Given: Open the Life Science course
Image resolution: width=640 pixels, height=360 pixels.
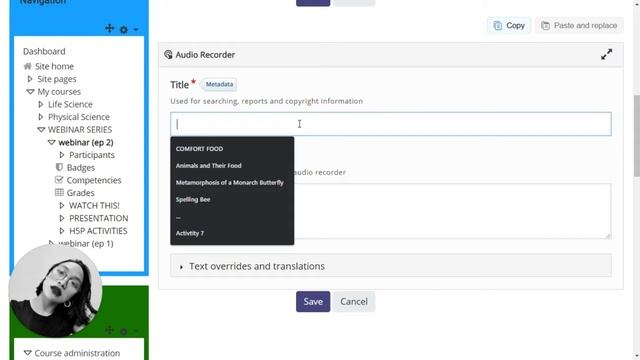Looking at the screenshot, I should pyautogui.click(x=70, y=104).
